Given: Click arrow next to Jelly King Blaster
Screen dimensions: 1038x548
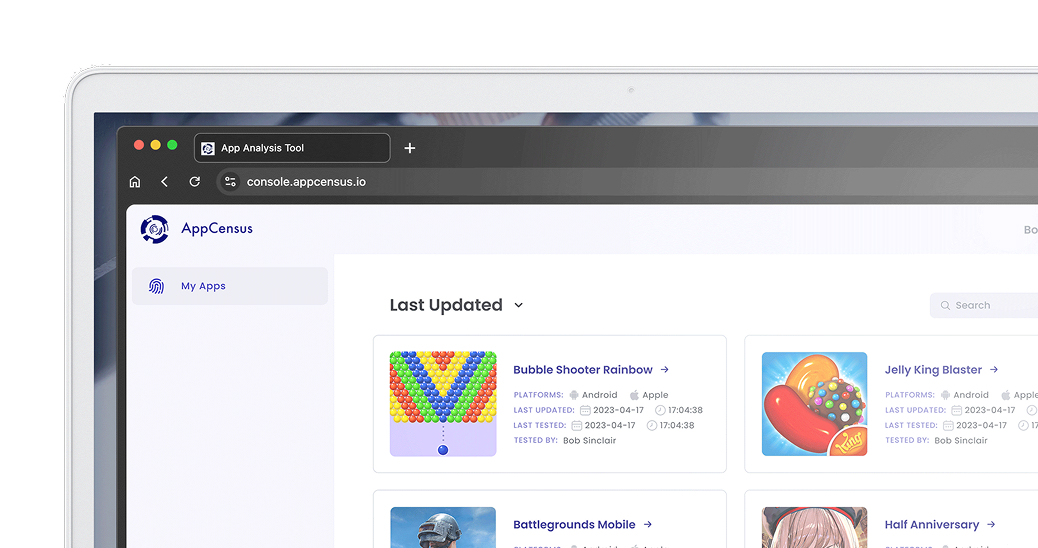Looking at the screenshot, I should click(x=994, y=370).
